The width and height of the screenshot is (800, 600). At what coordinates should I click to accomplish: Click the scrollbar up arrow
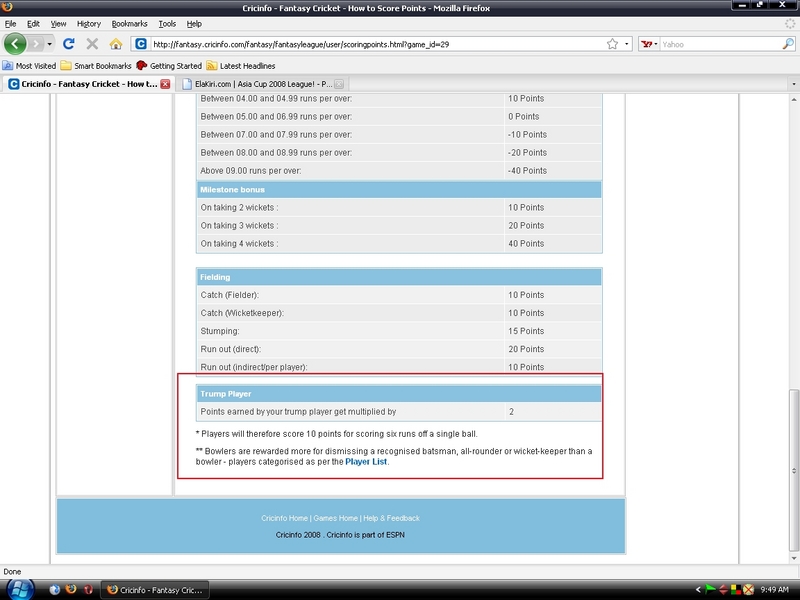tap(793, 99)
